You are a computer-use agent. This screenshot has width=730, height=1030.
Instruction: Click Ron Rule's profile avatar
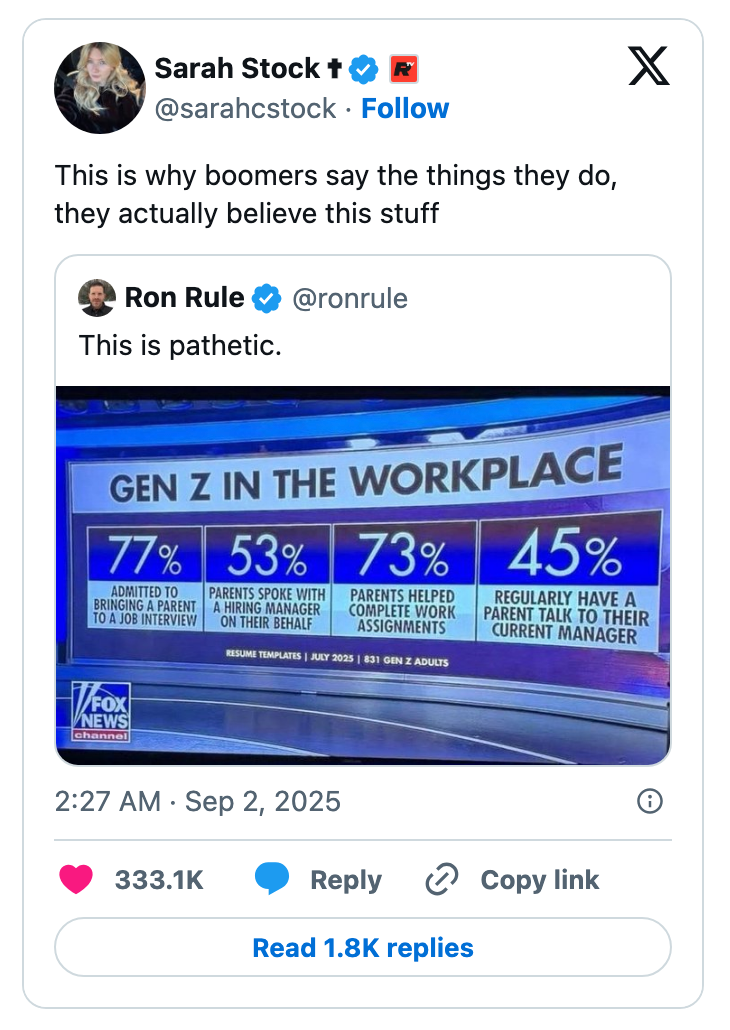point(96,297)
